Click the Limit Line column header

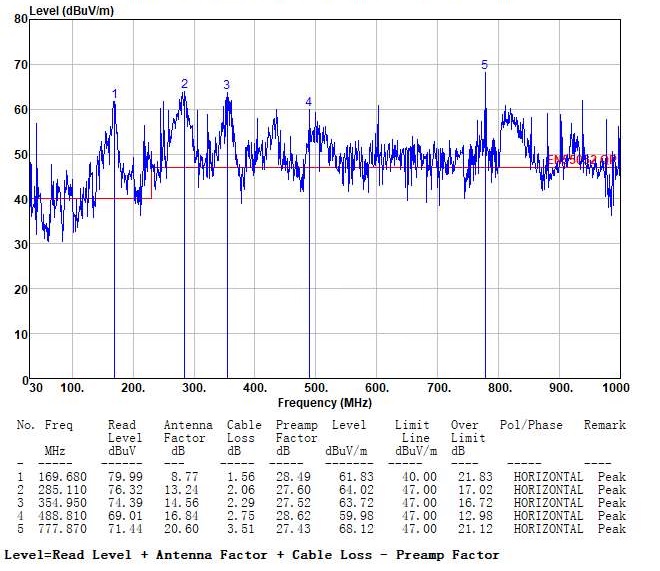tap(412, 432)
